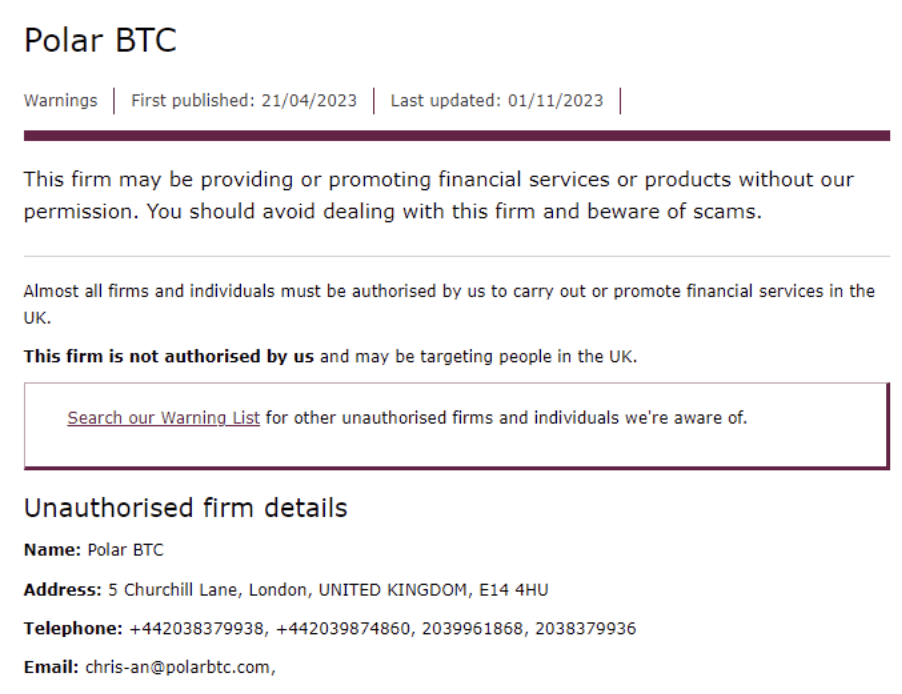Click the phone number 2038379936
Image resolution: width=902 pixels, height=694 pixels.
[586, 628]
